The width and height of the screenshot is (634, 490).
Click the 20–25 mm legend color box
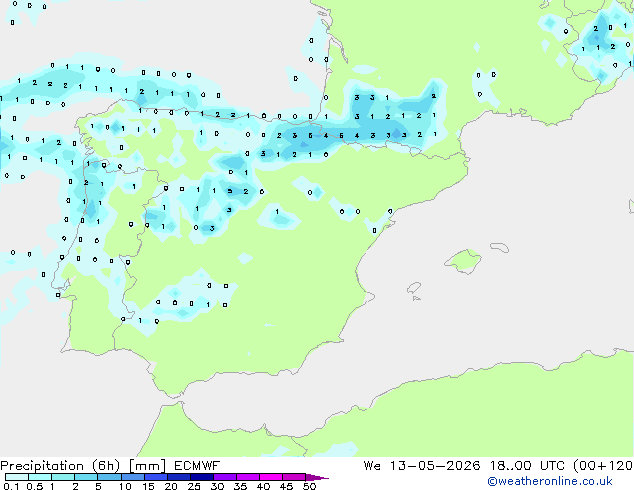click(179, 477)
